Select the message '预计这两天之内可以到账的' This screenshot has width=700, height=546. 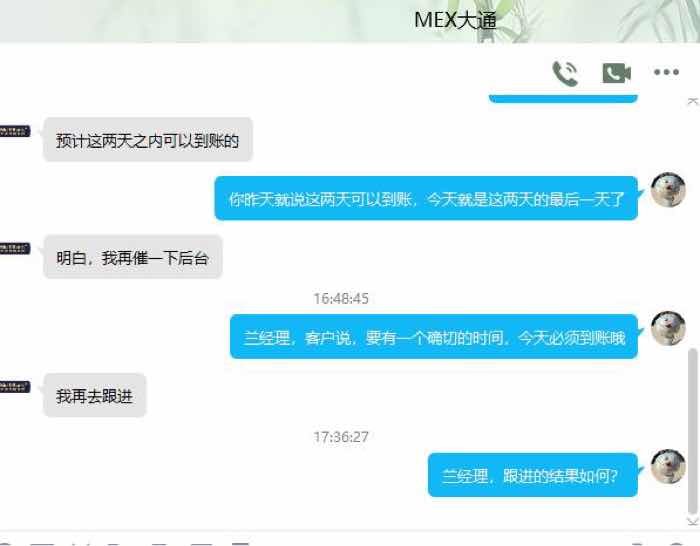pos(148,140)
